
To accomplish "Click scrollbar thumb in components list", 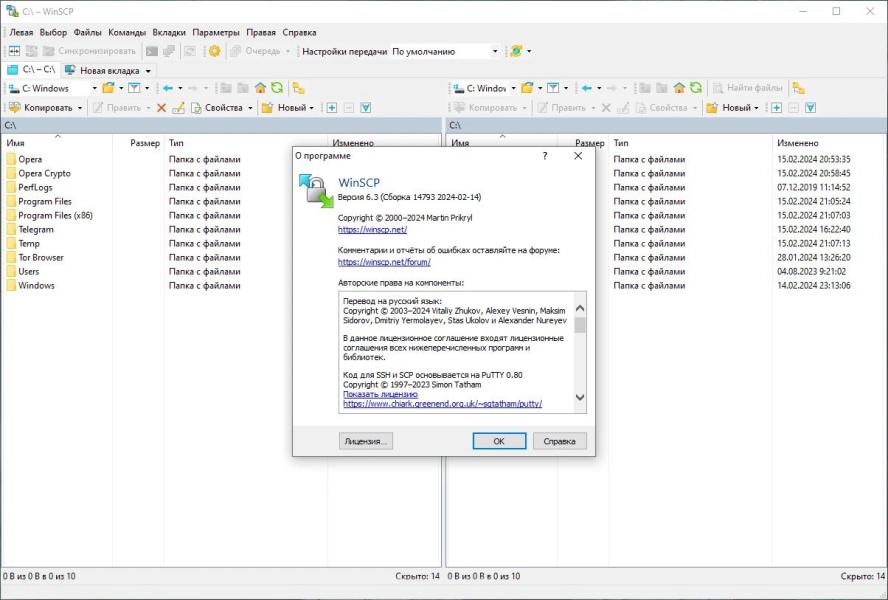I will click(x=580, y=325).
